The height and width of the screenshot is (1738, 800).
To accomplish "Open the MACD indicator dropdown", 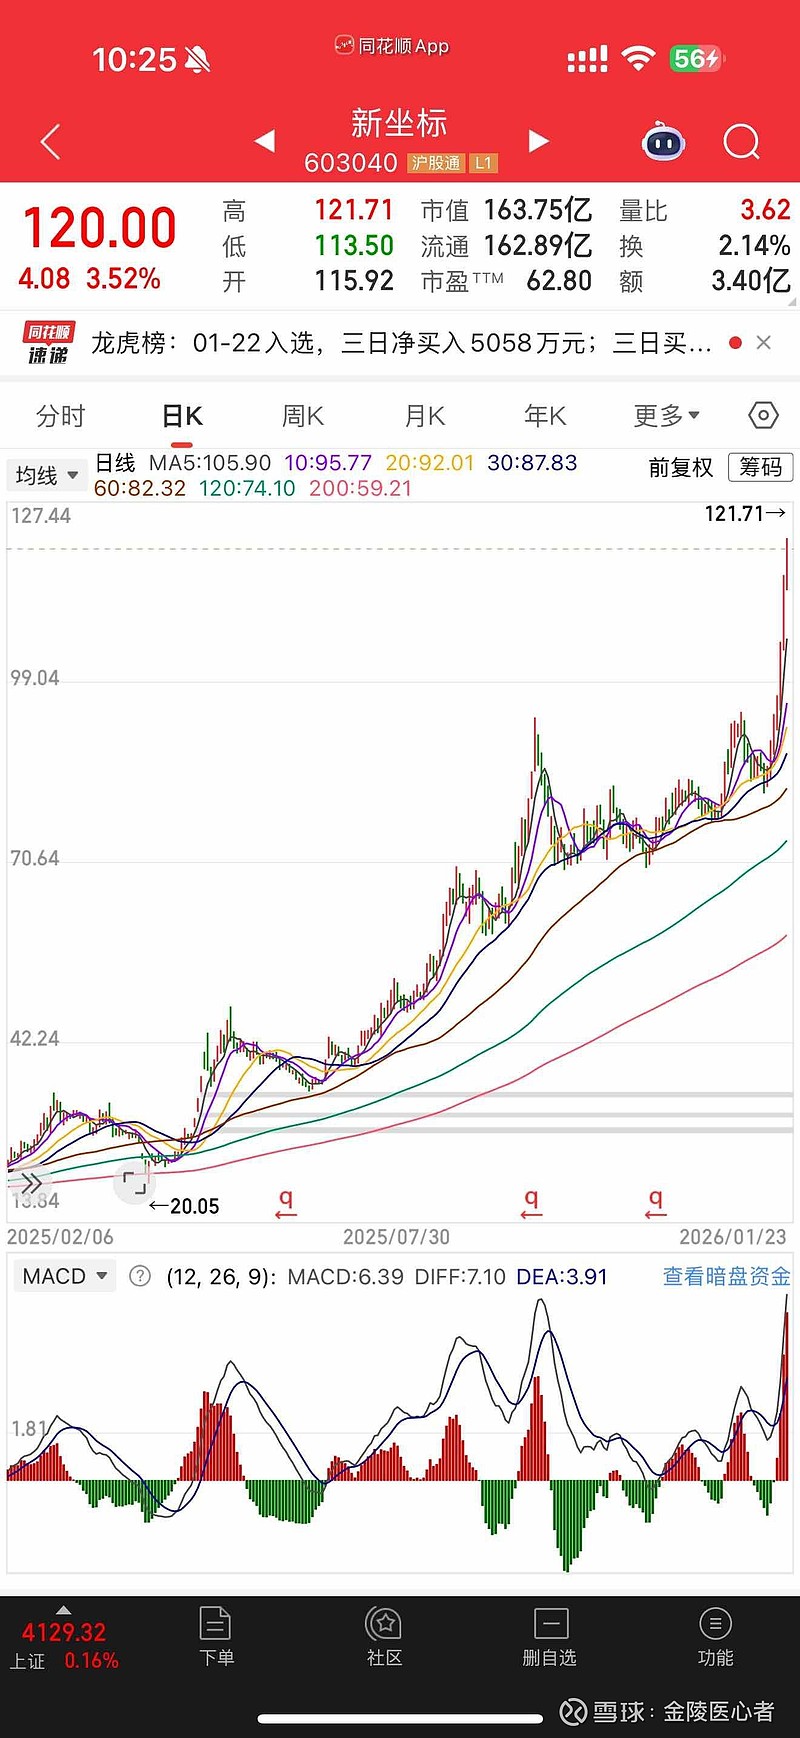I will [x=64, y=1276].
